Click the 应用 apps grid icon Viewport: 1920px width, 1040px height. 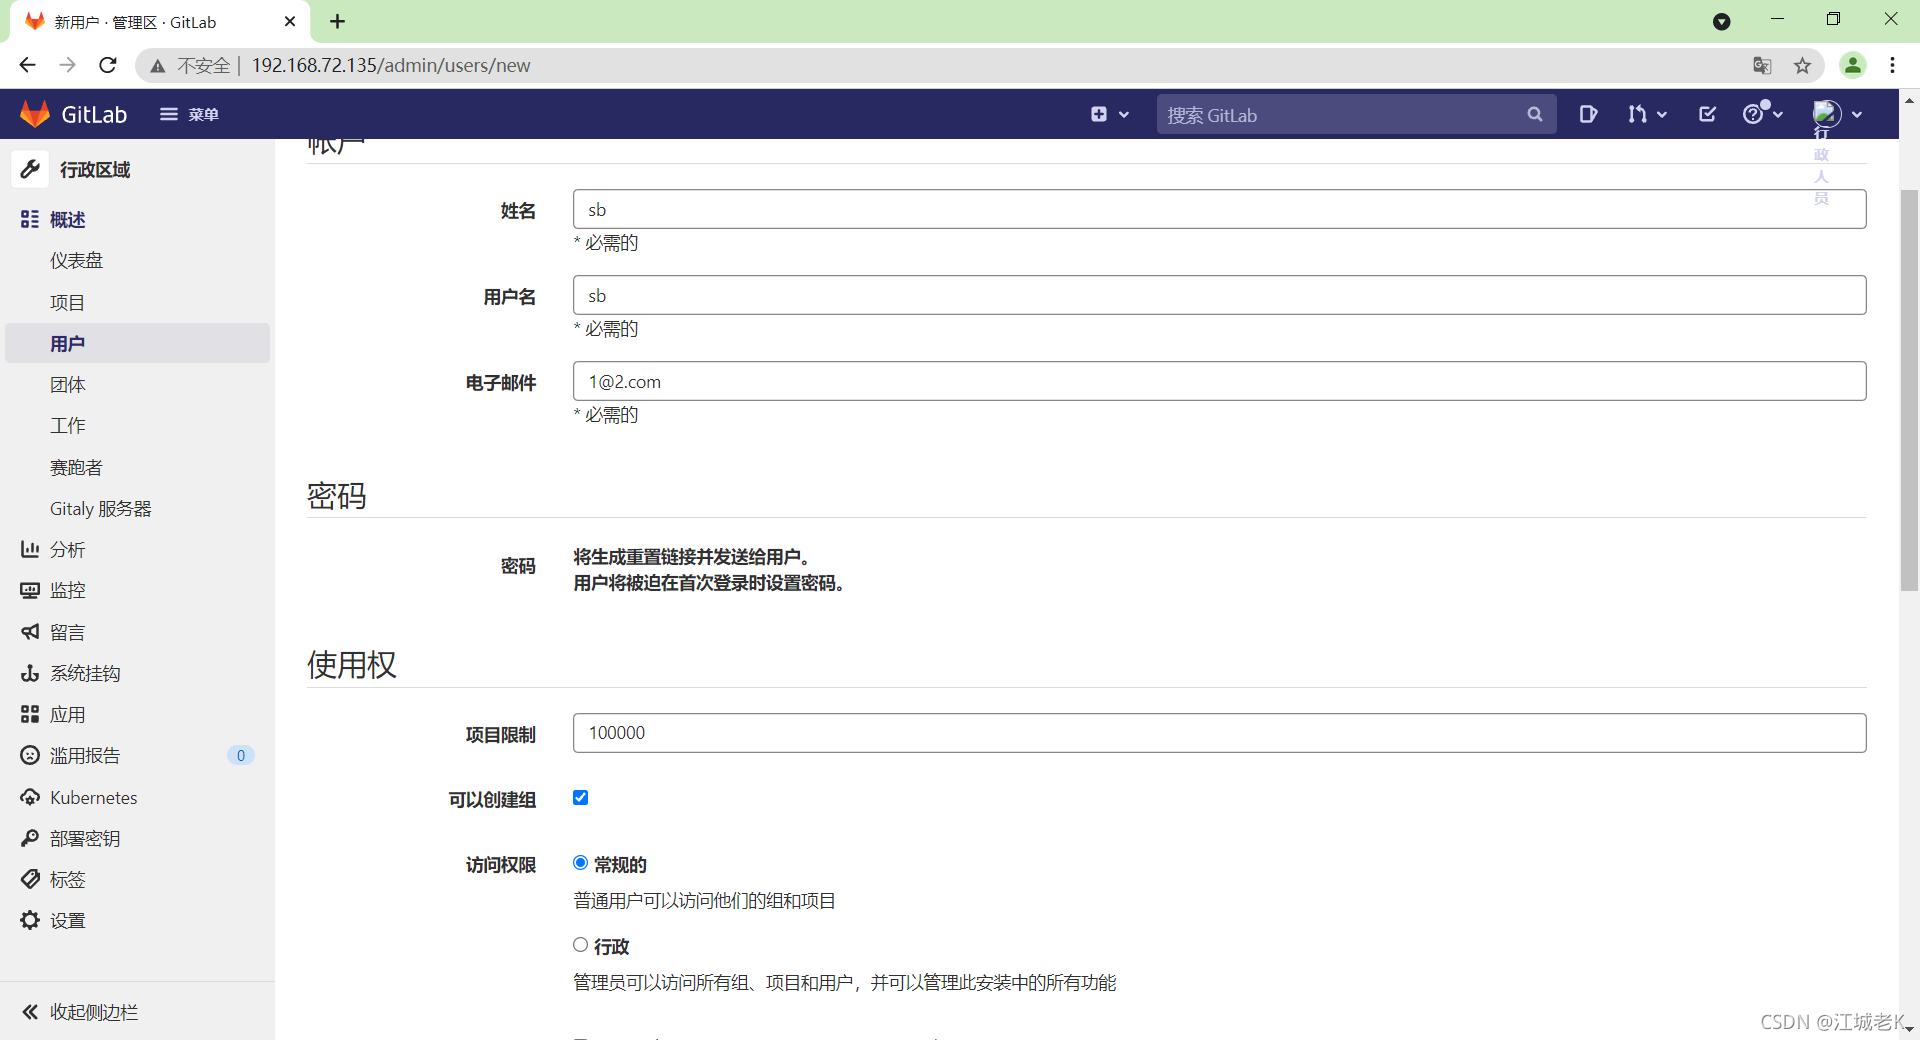(30, 714)
